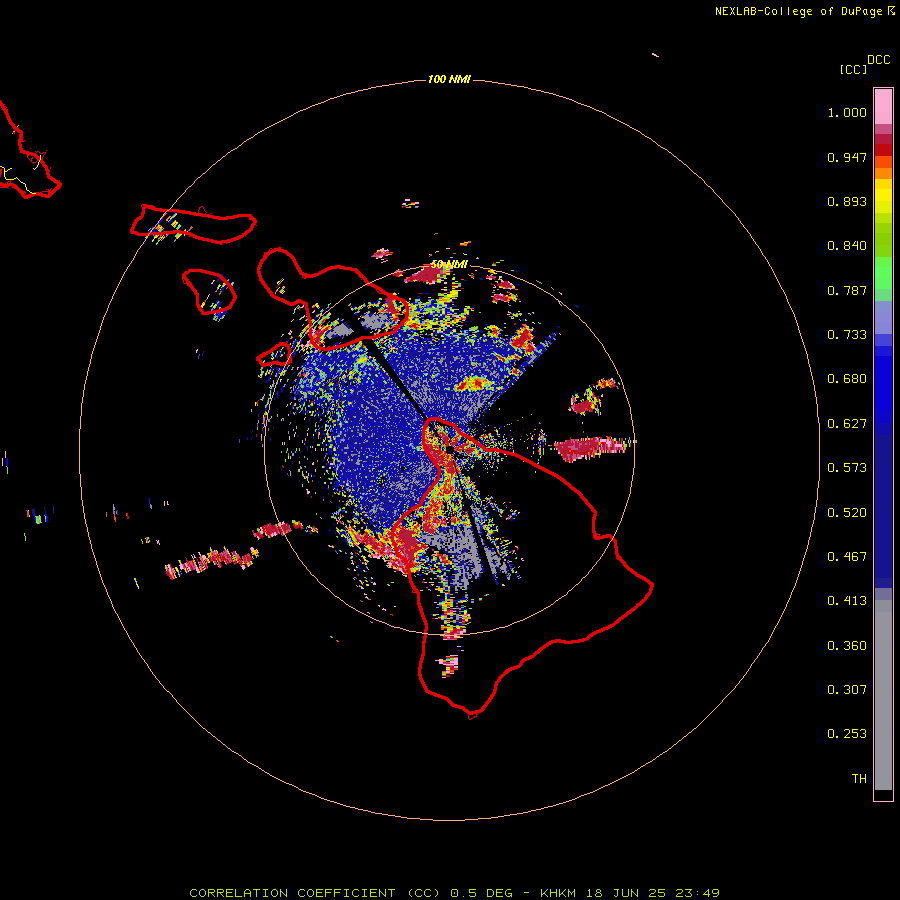Click the 23:49 timestamp text
900x900 pixels.
click(697, 893)
